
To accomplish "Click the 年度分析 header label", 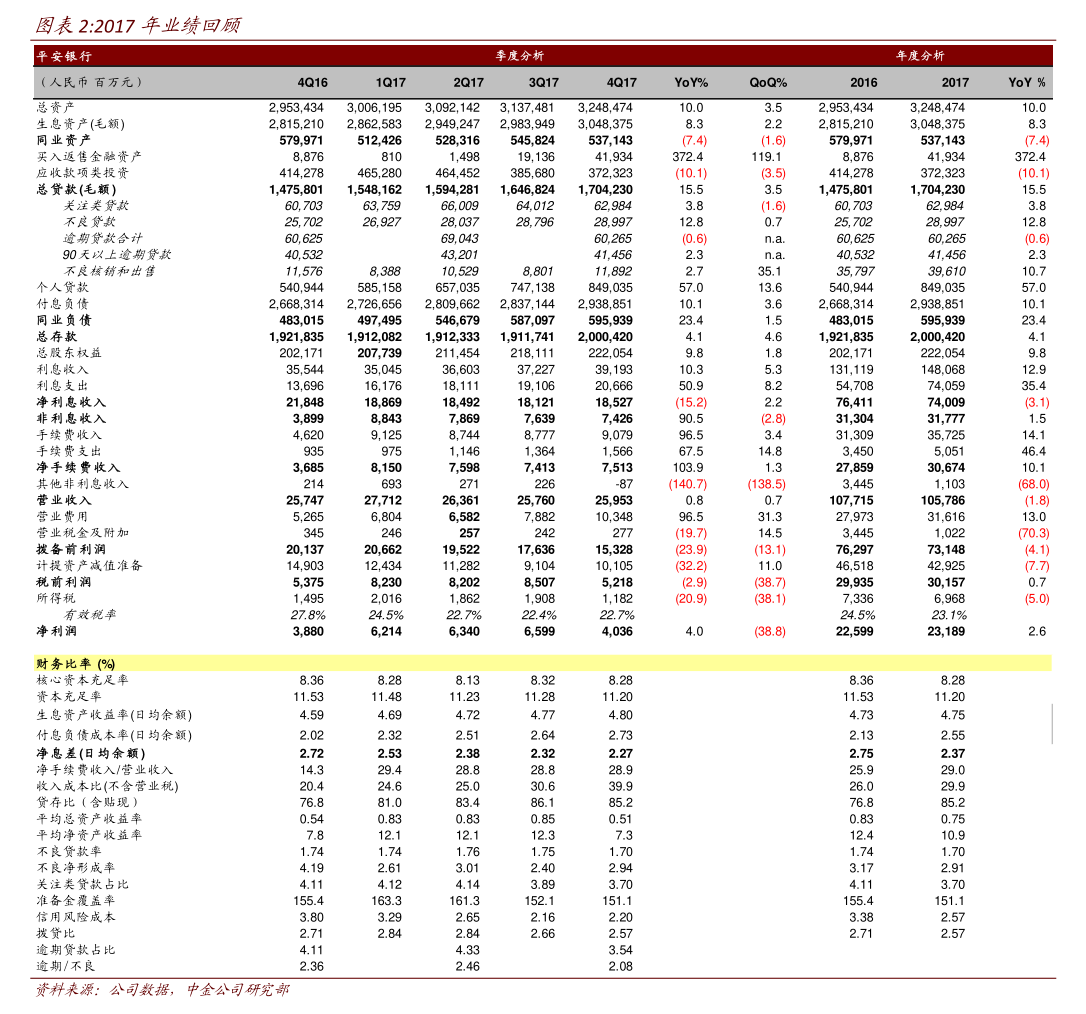I will click(919, 56).
